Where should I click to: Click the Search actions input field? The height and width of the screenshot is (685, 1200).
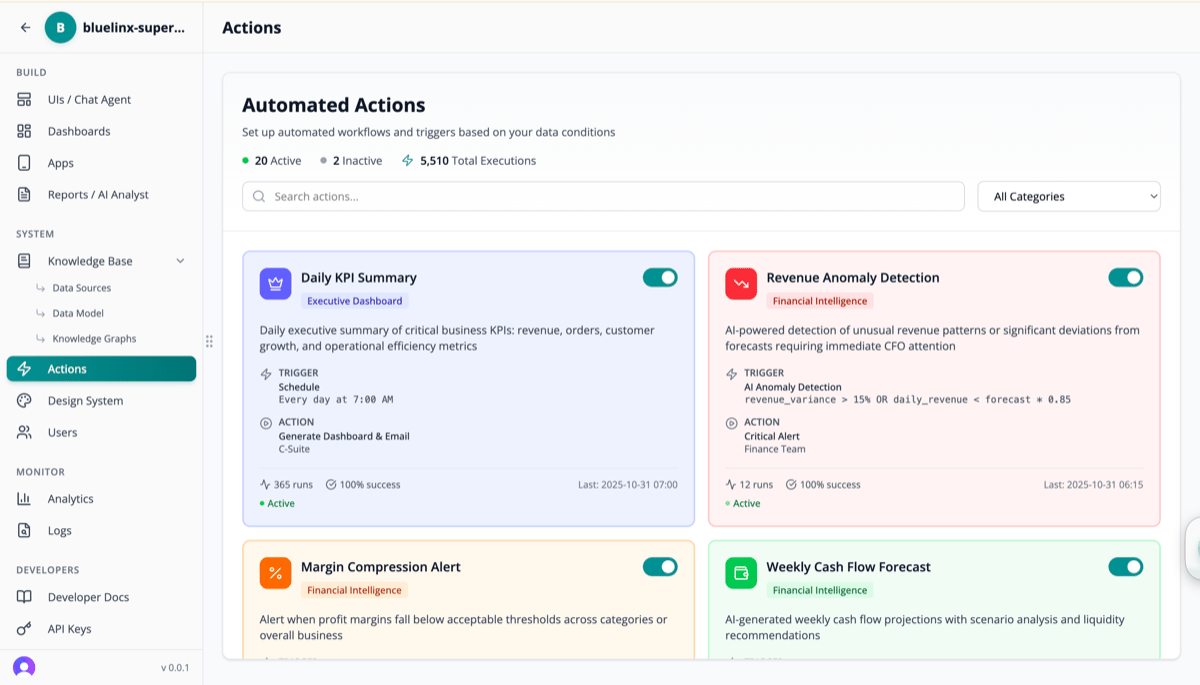603,196
